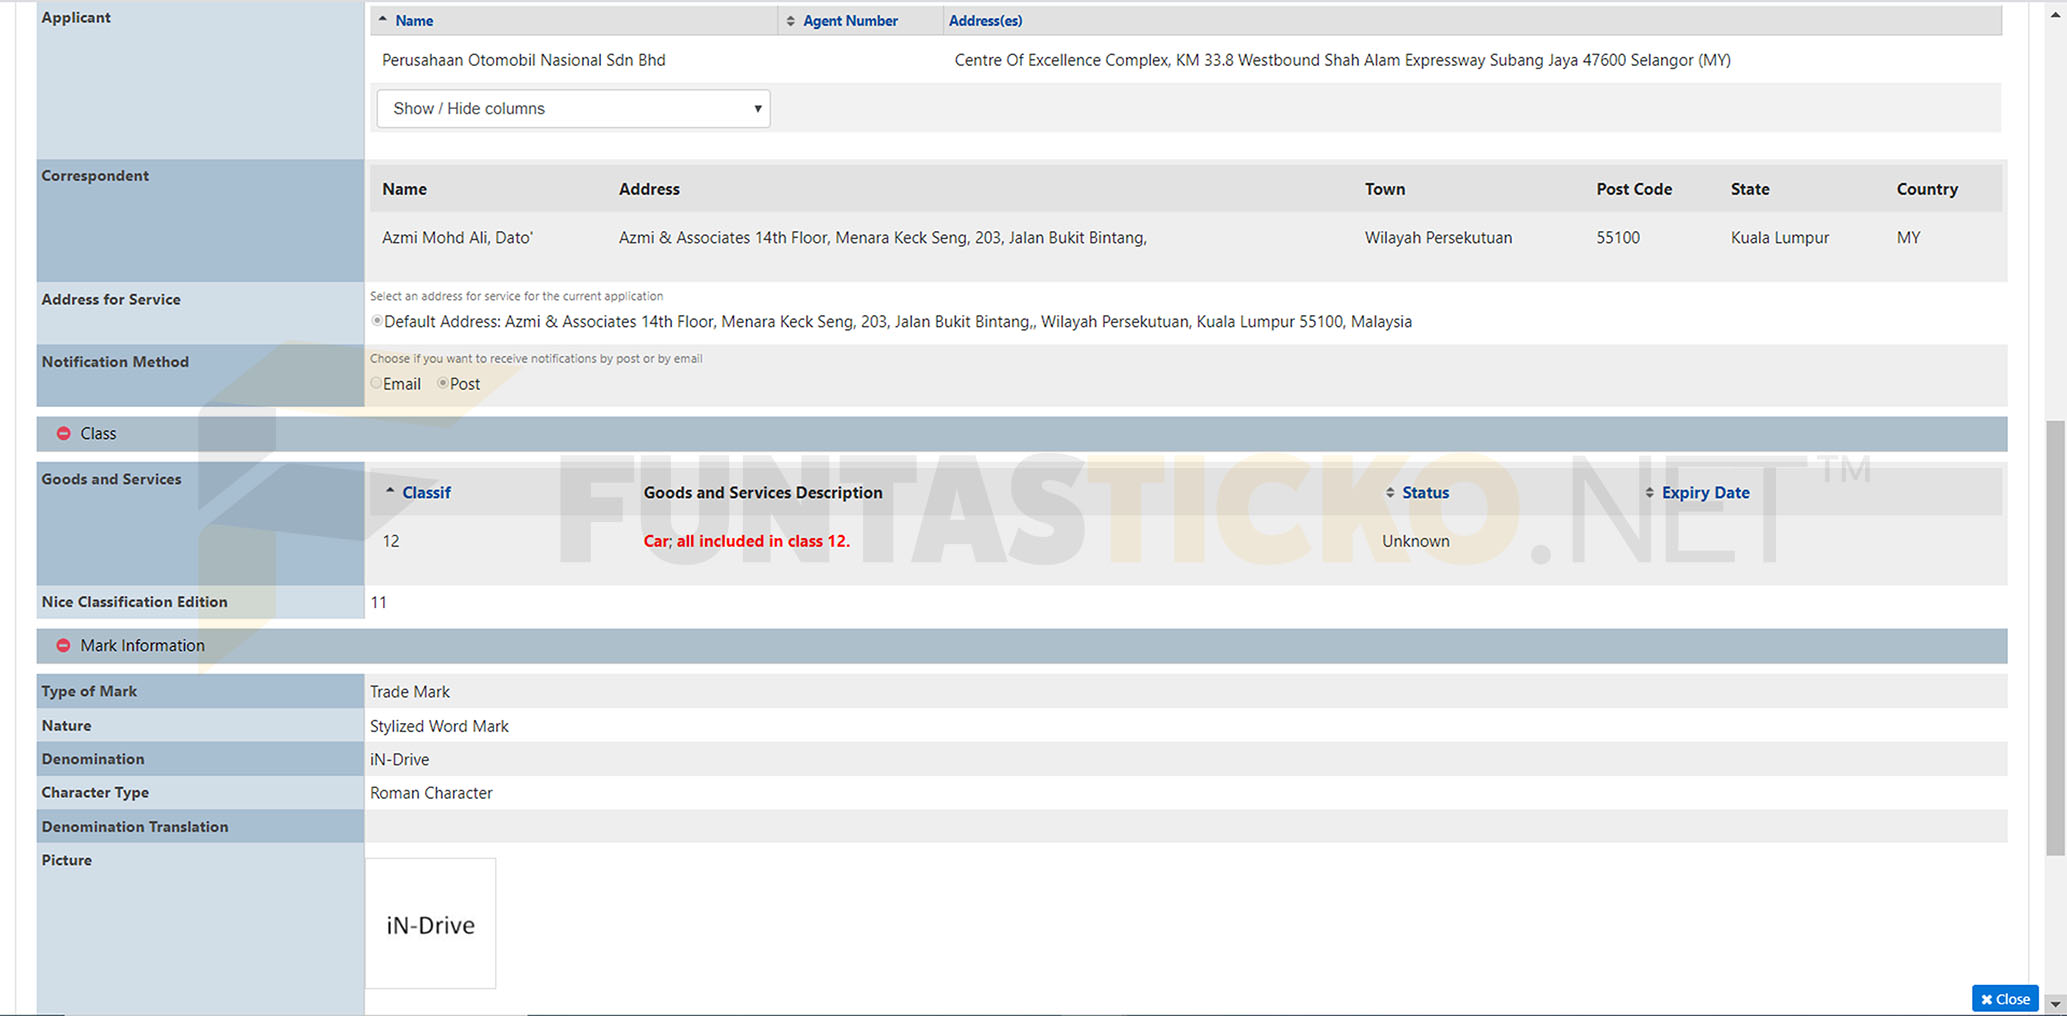
Task: Click the Status column header
Action: [1425, 492]
